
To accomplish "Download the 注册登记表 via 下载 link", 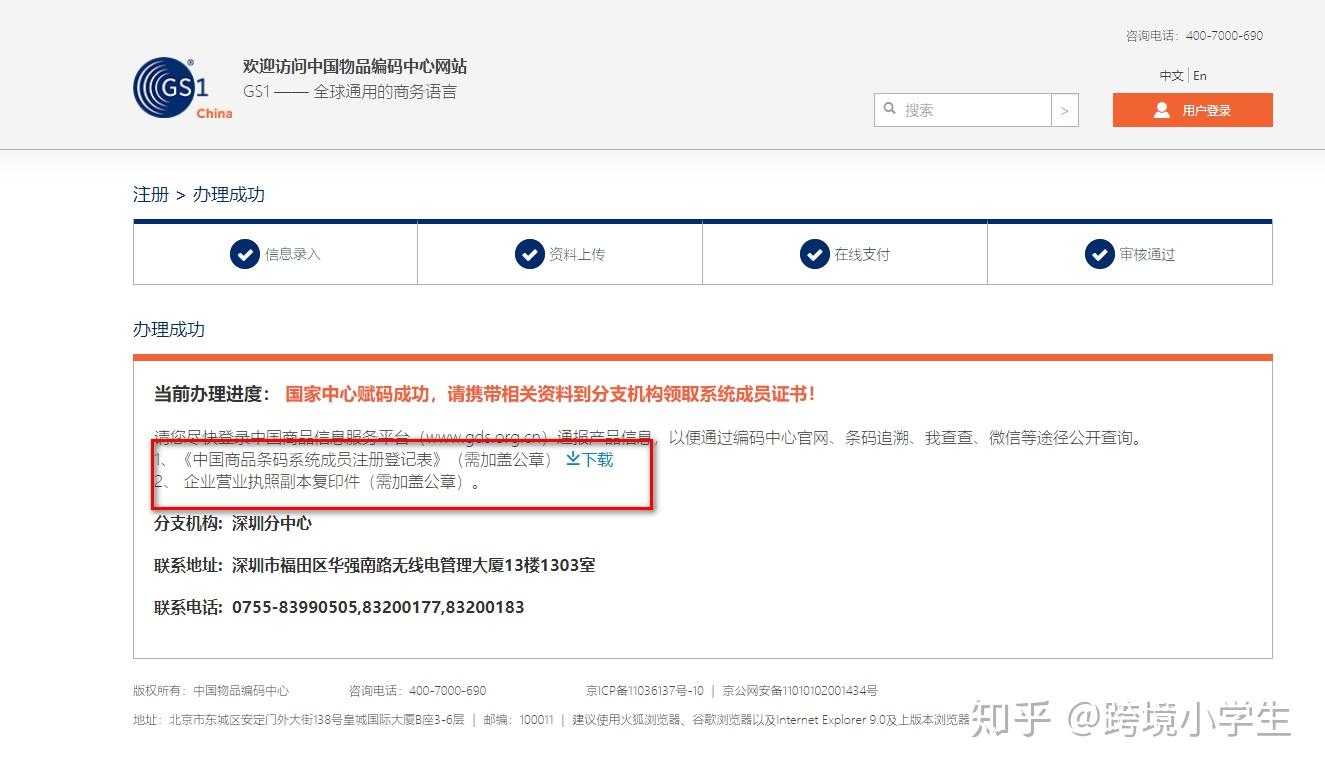I will pyautogui.click(x=596, y=460).
